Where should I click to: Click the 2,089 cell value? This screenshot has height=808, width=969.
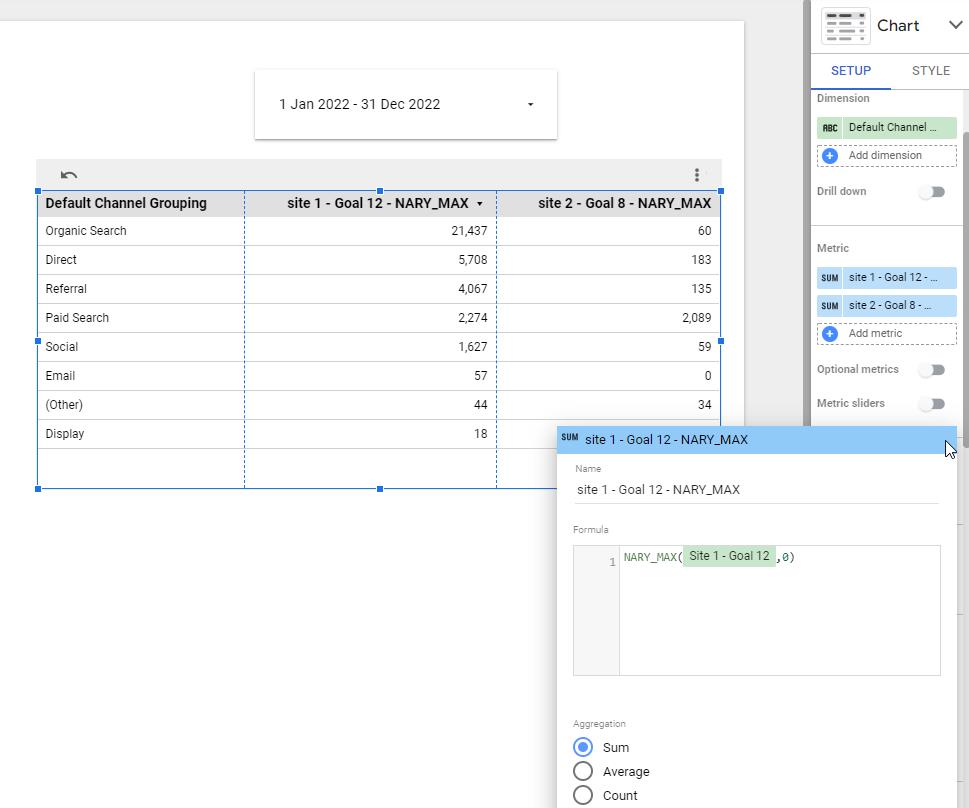point(696,318)
